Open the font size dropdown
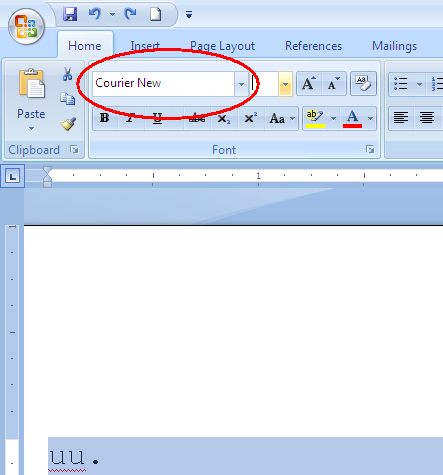This screenshot has height=475, width=443. (285, 84)
